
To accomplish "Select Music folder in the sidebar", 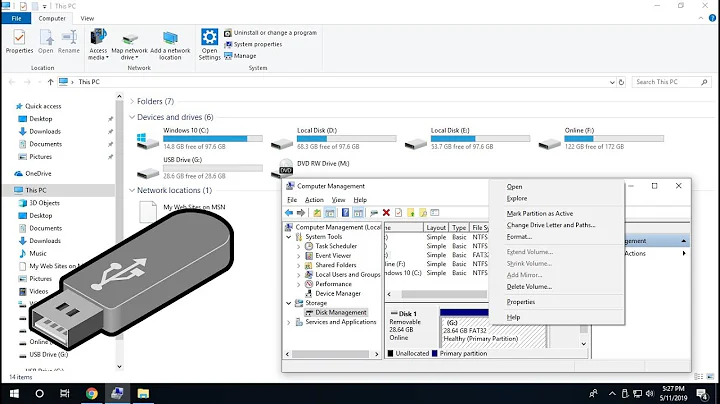I will (38, 253).
